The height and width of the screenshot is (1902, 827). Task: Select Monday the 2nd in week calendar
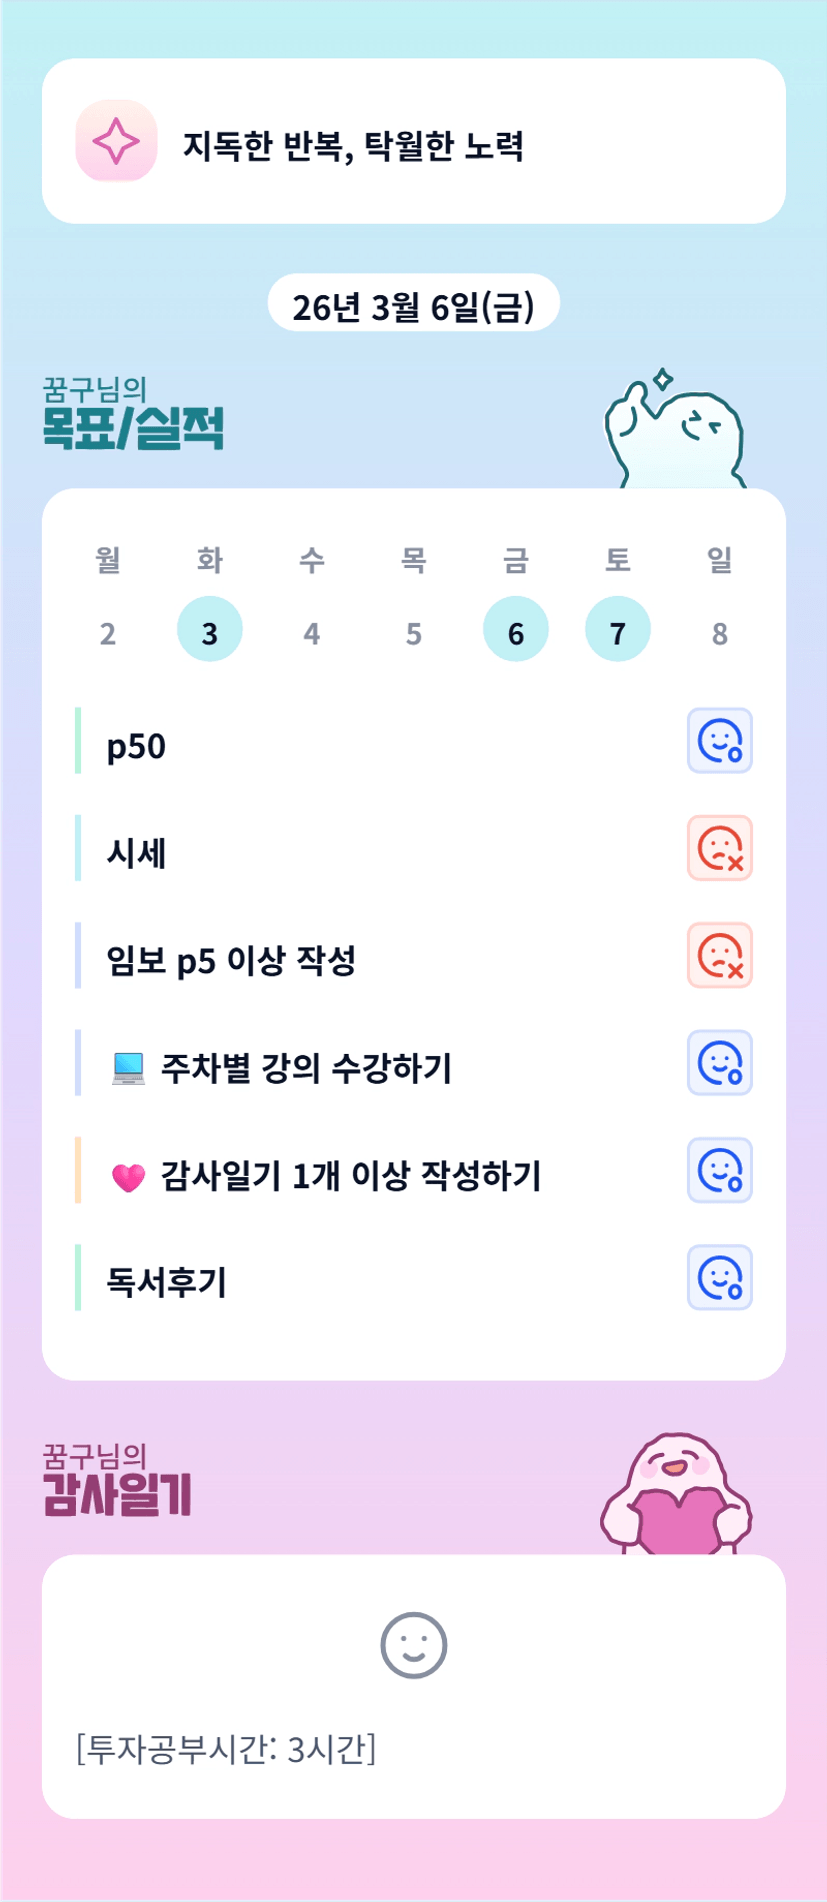pos(108,632)
